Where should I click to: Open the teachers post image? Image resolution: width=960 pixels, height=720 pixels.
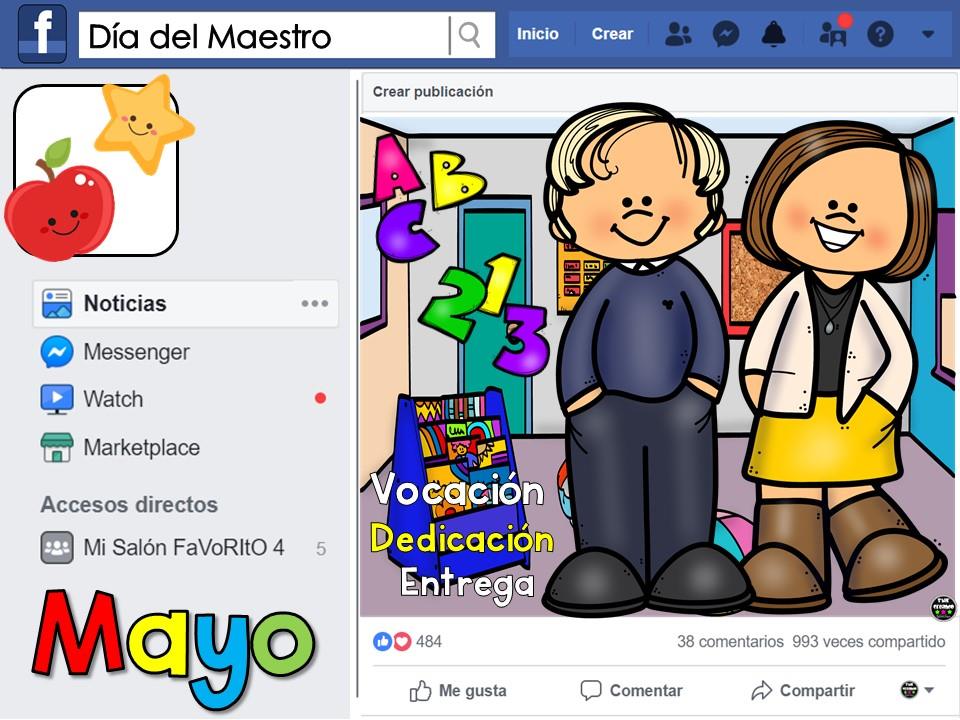(658, 366)
